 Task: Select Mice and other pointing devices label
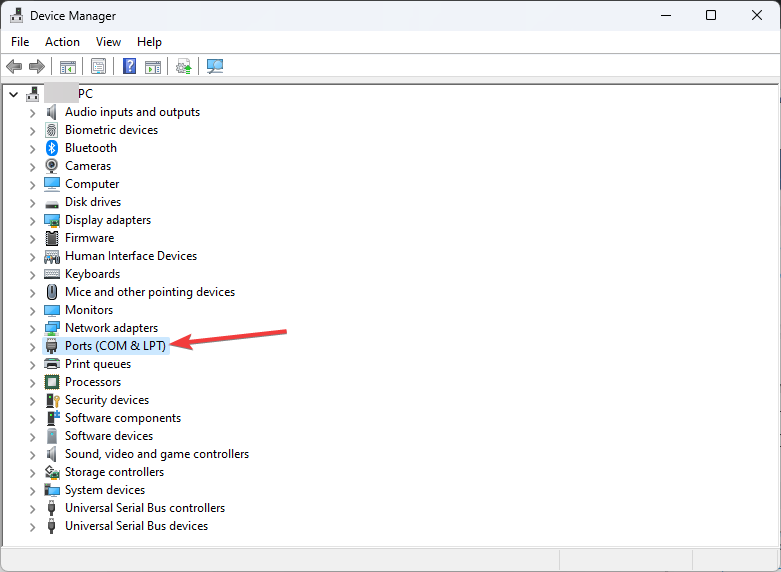coord(150,292)
